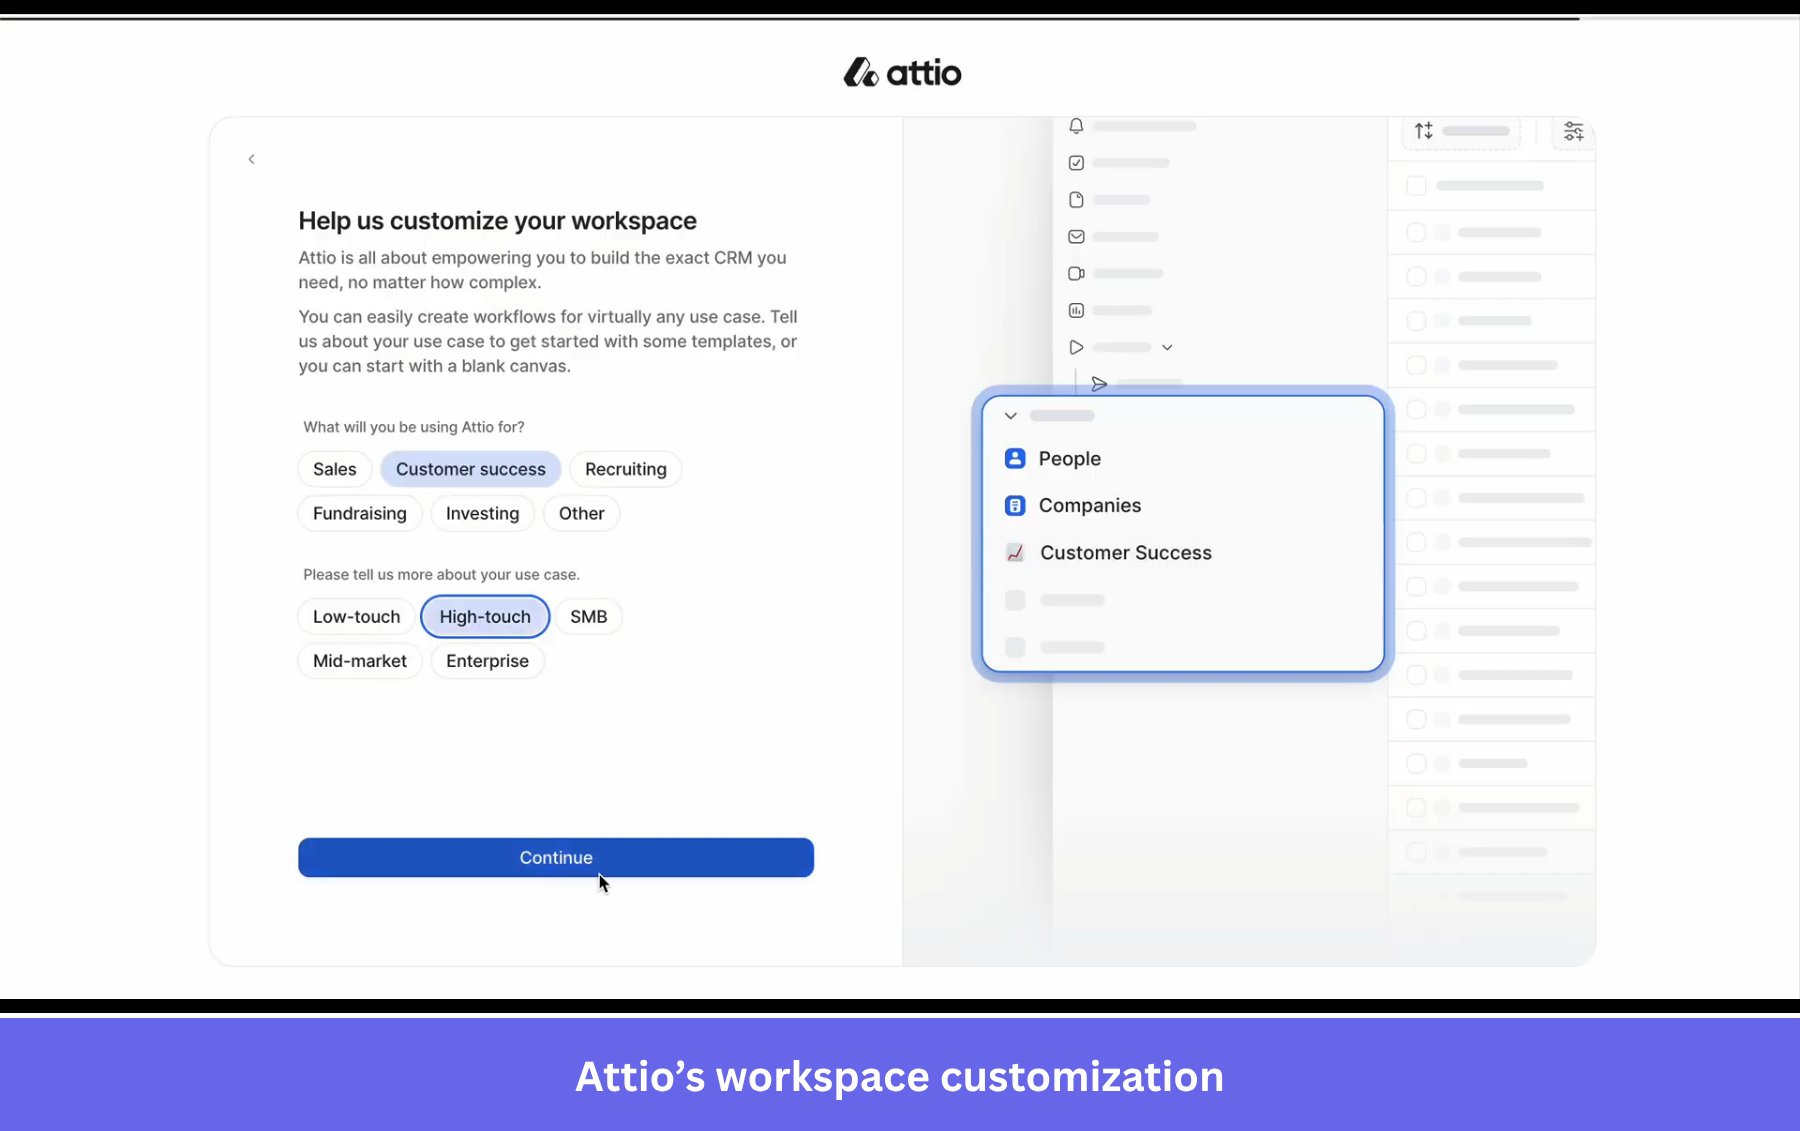Click the back arrow at top left
Screen dimensions: 1800x1131
[x=251, y=159]
